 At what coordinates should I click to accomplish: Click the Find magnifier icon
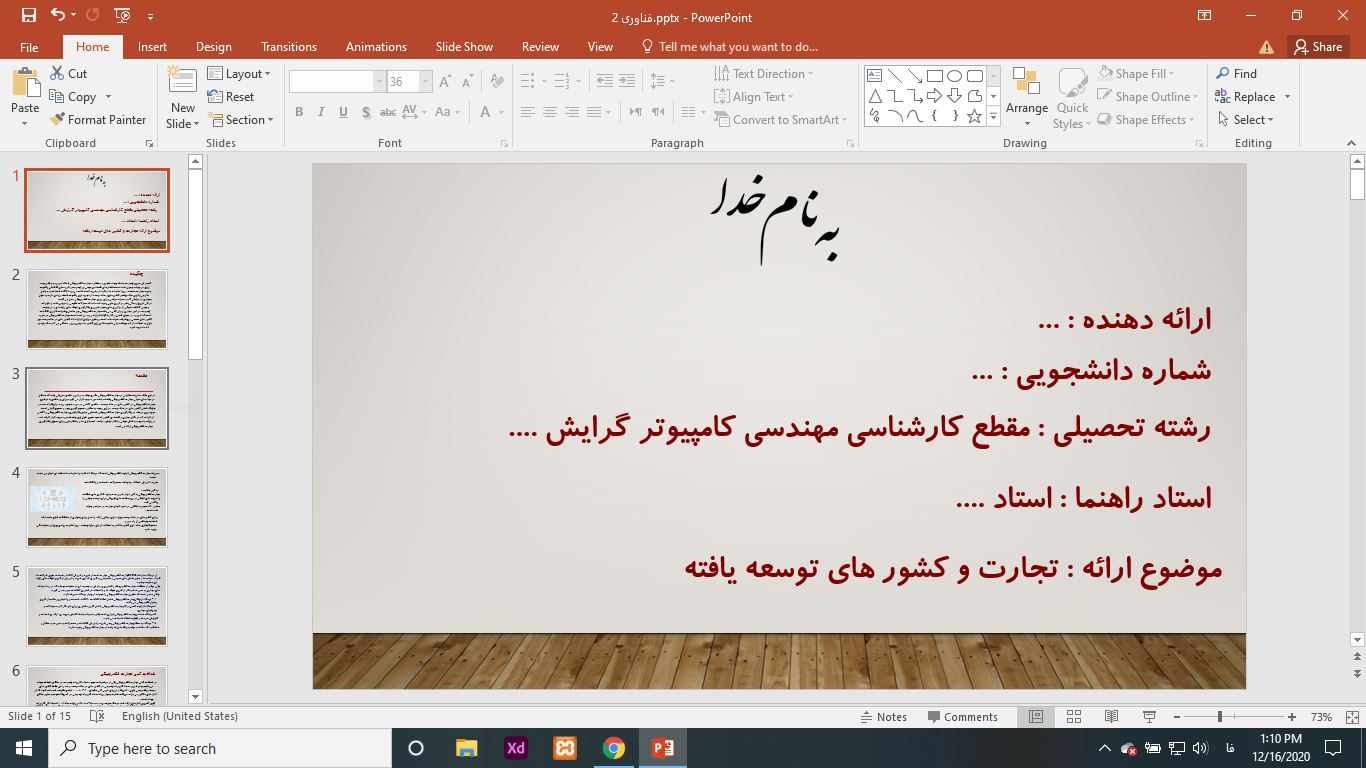(x=1223, y=74)
